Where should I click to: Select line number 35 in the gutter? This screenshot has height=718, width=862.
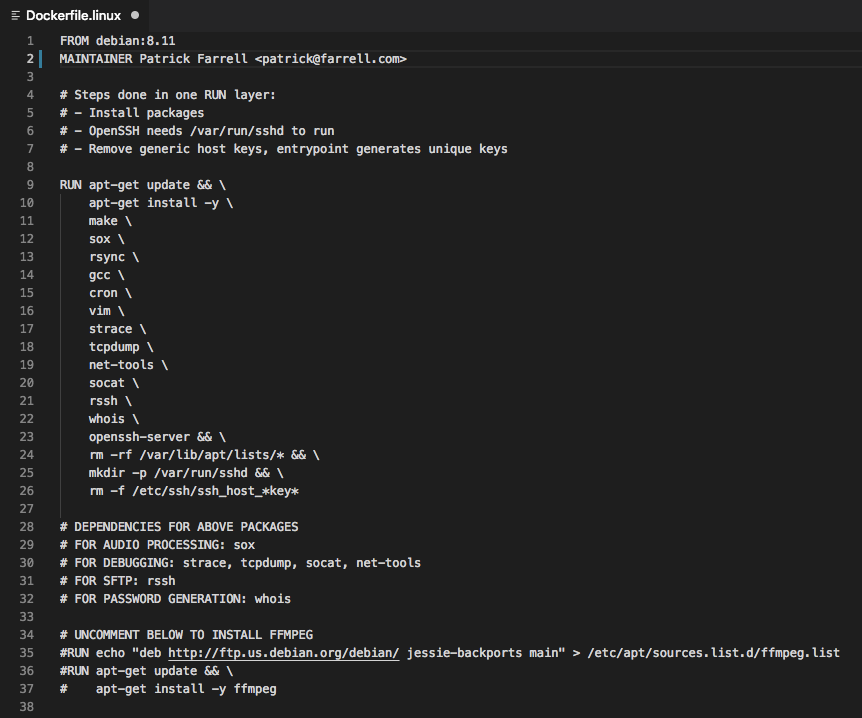point(30,652)
